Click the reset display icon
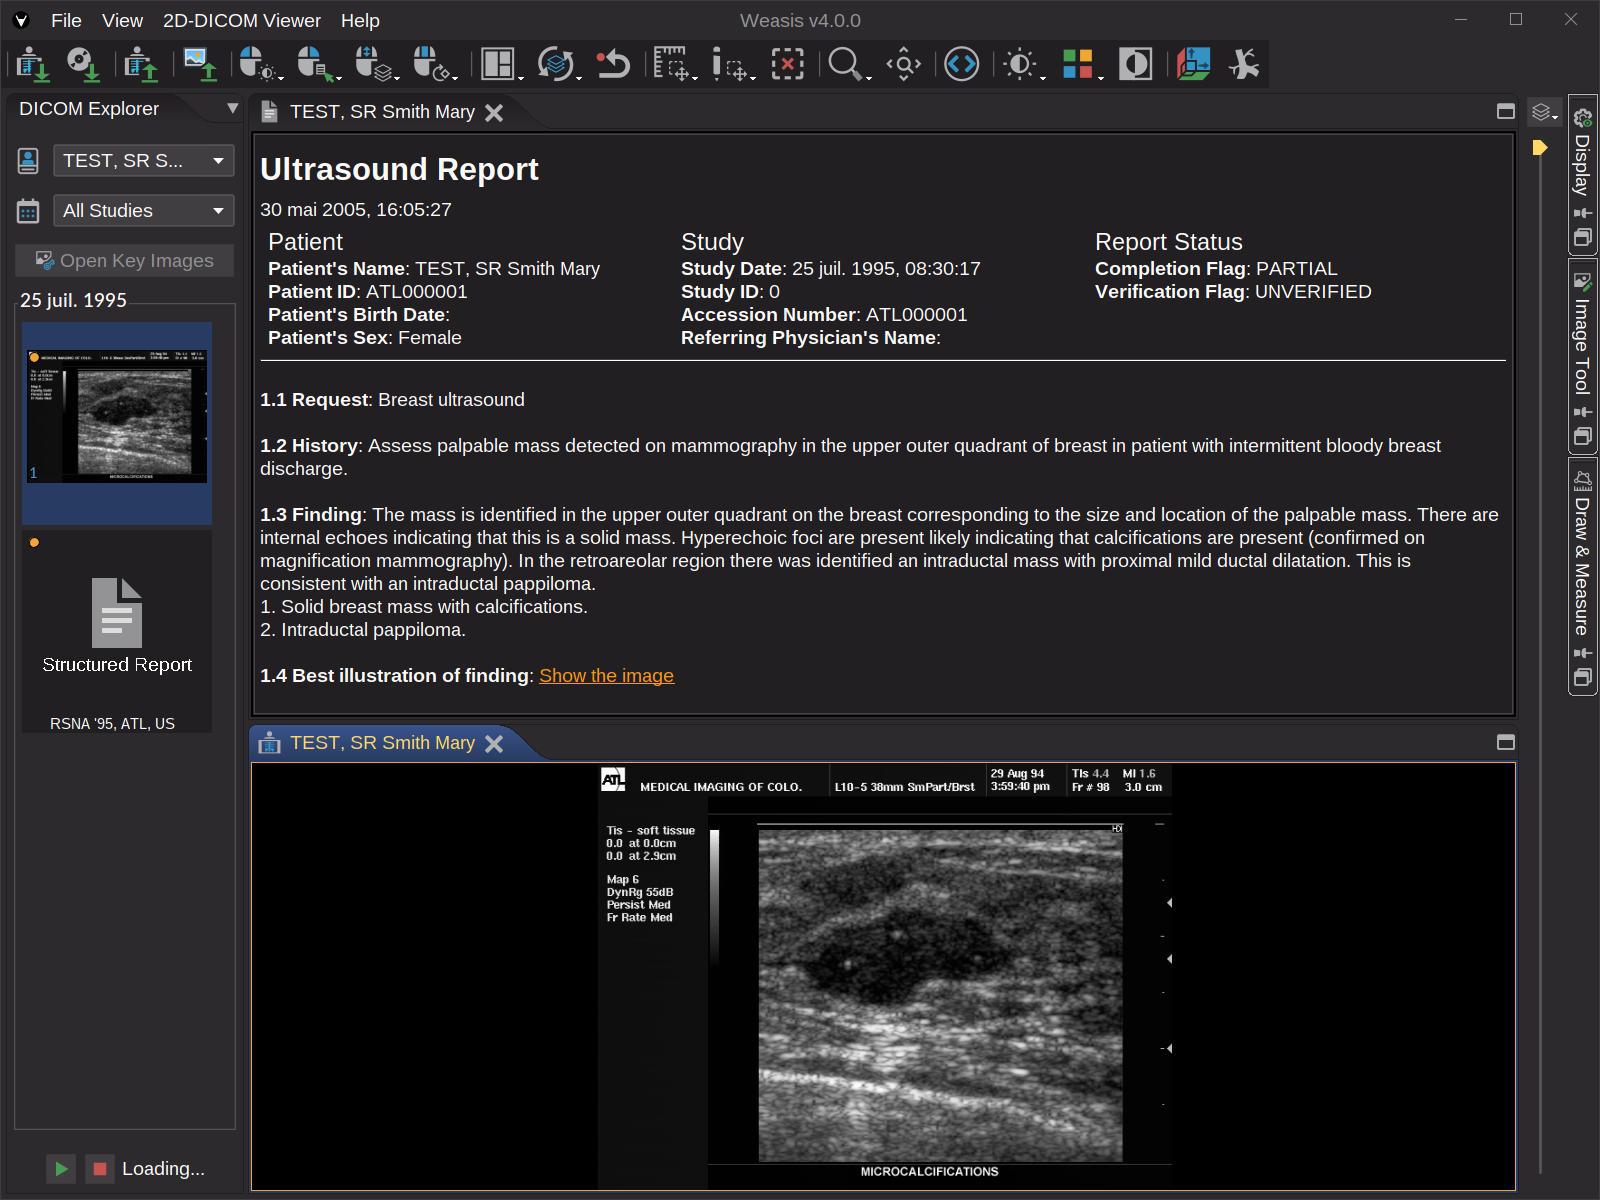1600x1200 pixels. pos(611,64)
